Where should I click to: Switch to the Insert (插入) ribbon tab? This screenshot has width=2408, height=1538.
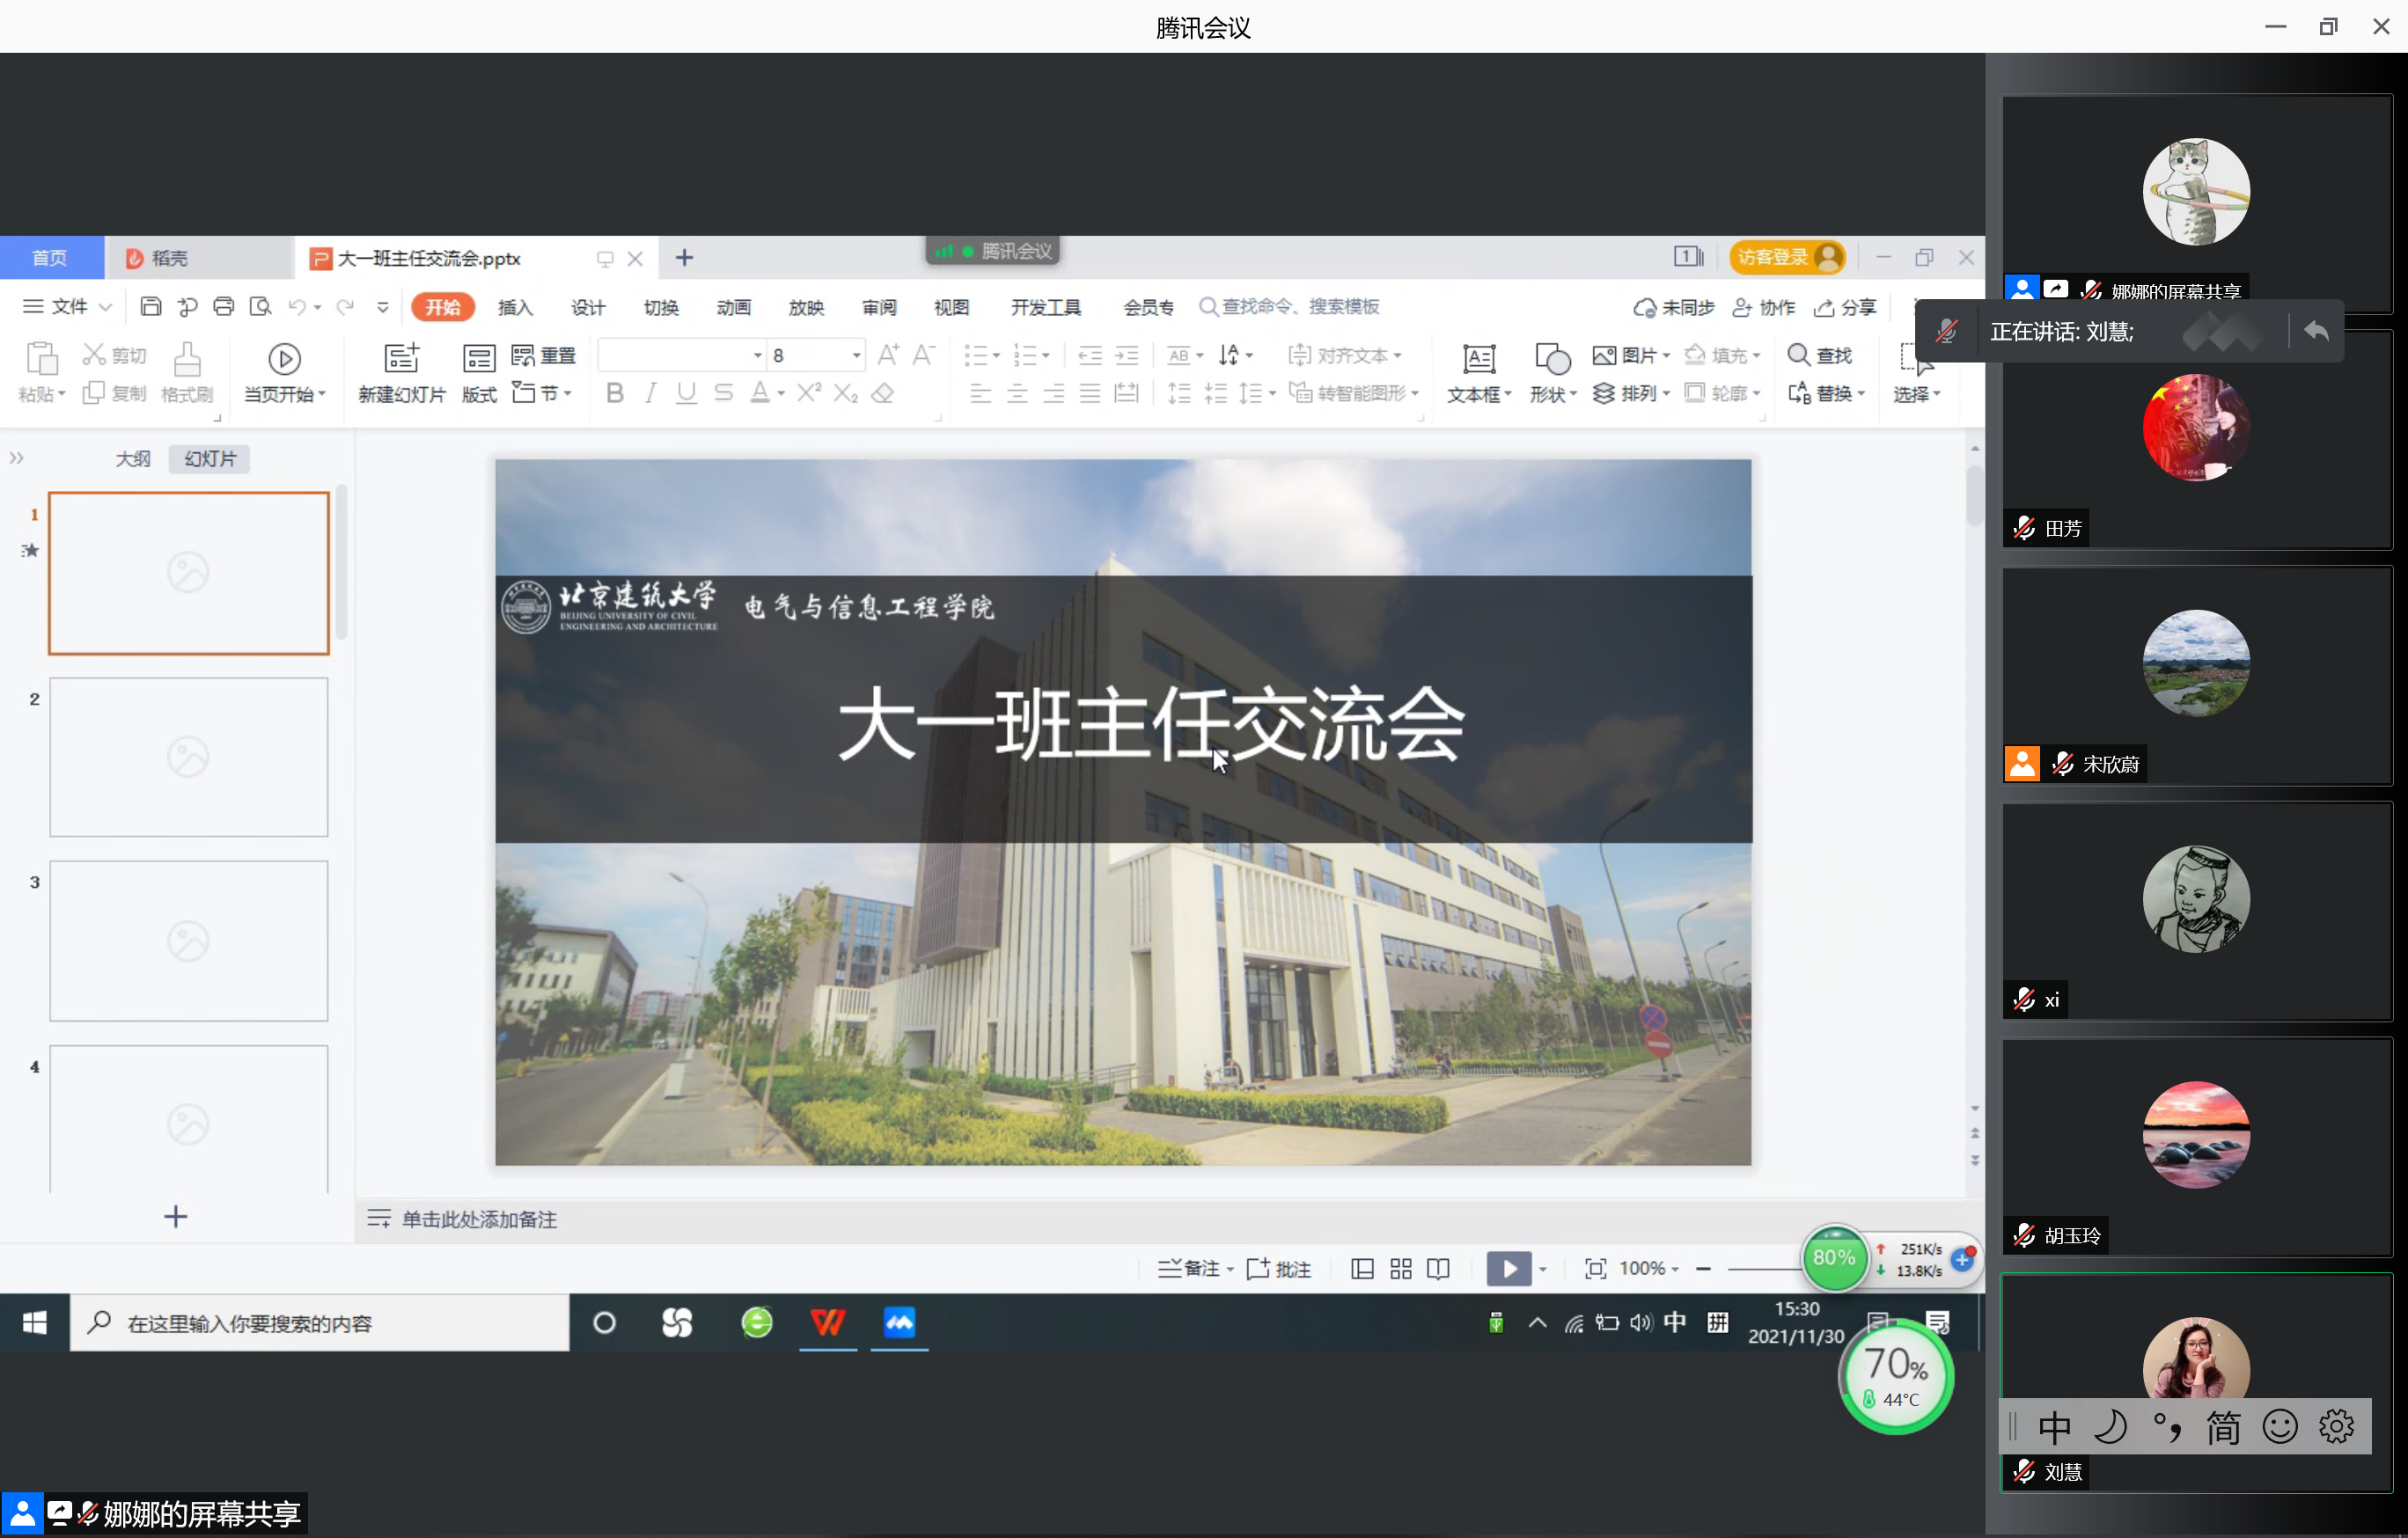coord(515,307)
